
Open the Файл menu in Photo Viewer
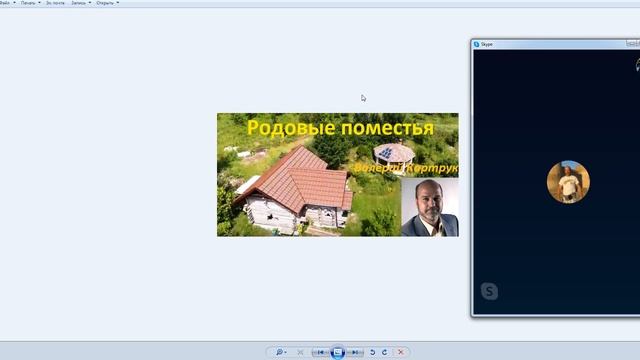(x=7, y=3)
